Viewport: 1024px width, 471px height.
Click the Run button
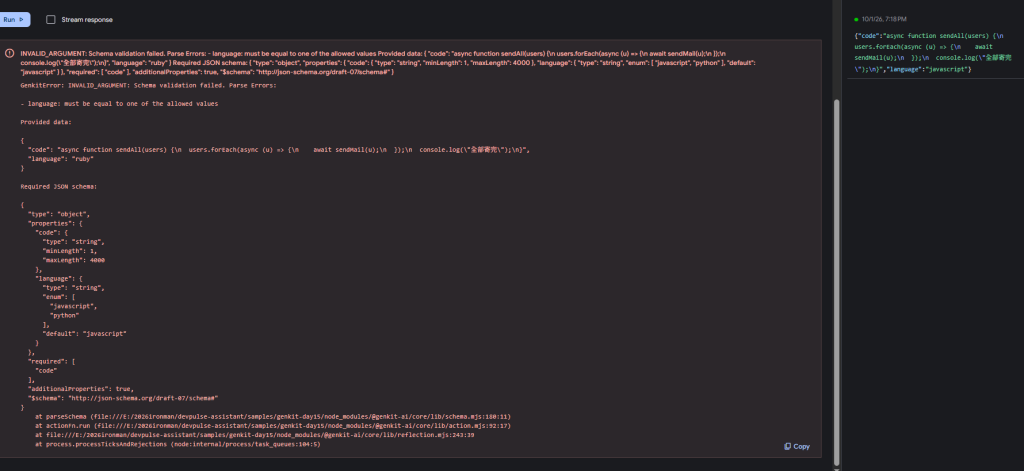click(14, 20)
